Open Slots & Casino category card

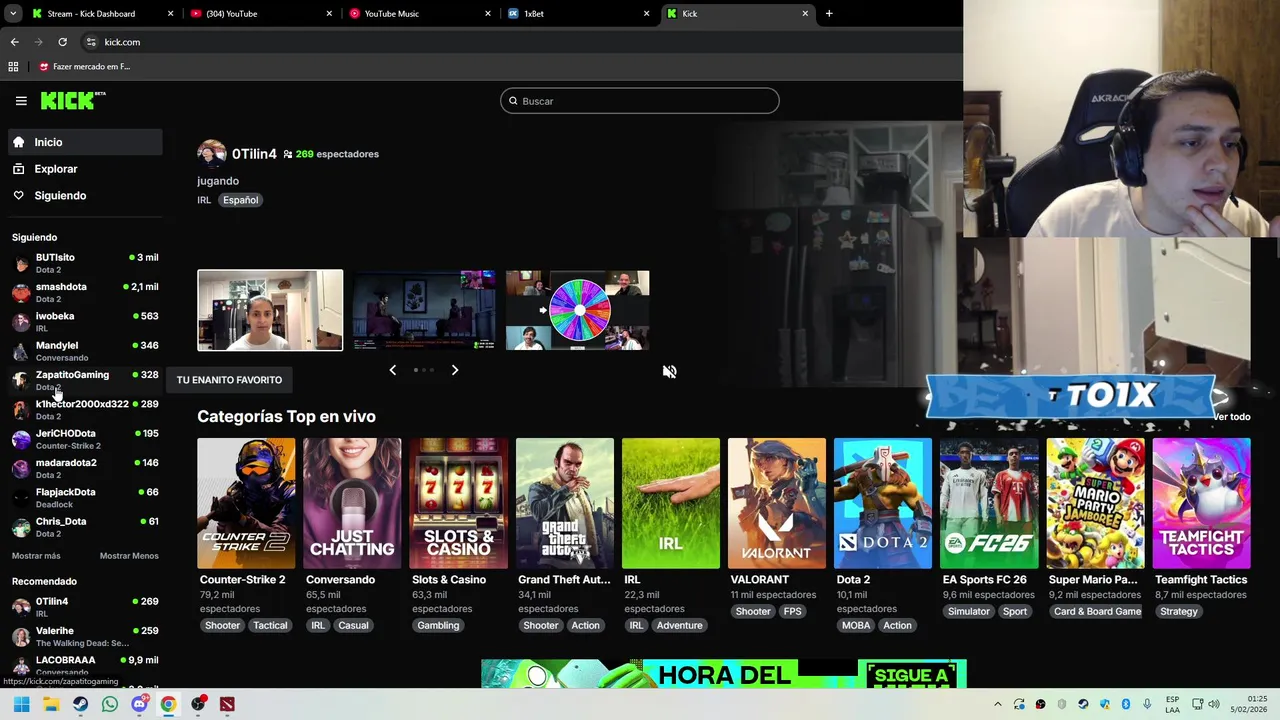coord(458,503)
